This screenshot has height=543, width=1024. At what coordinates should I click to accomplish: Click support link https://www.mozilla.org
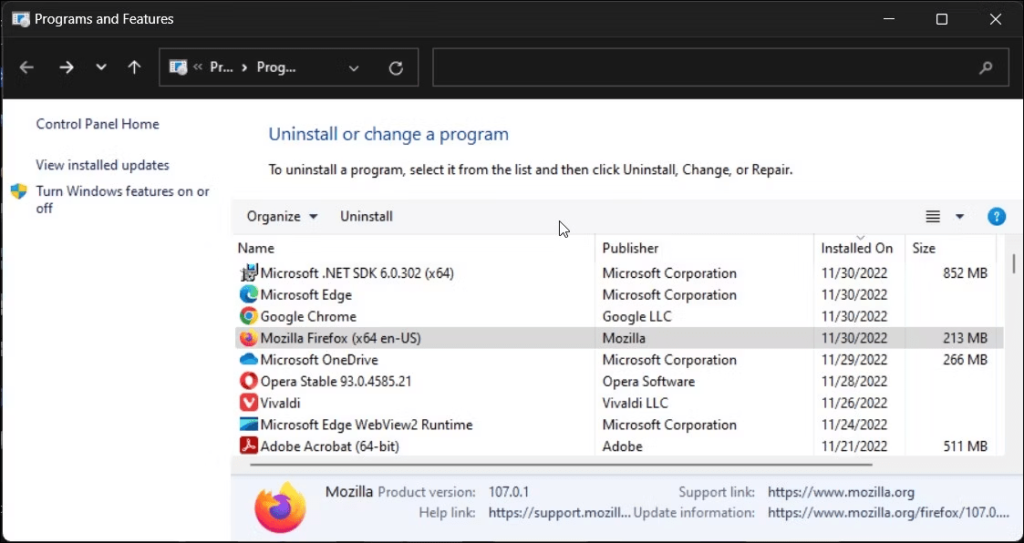(x=841, y=492)
